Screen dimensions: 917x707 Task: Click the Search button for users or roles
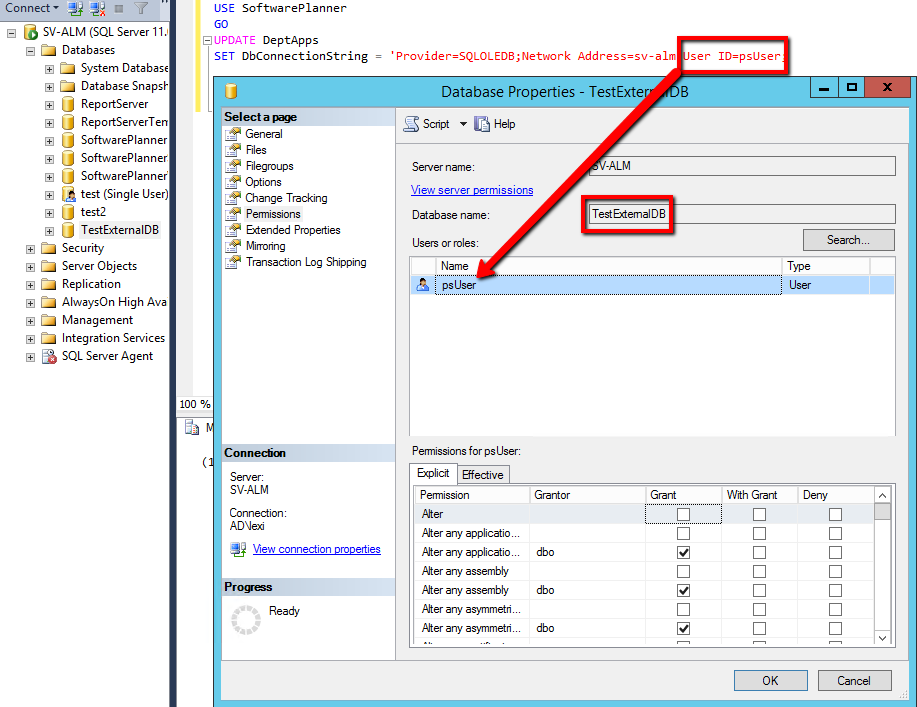click(x=847, y=239)
